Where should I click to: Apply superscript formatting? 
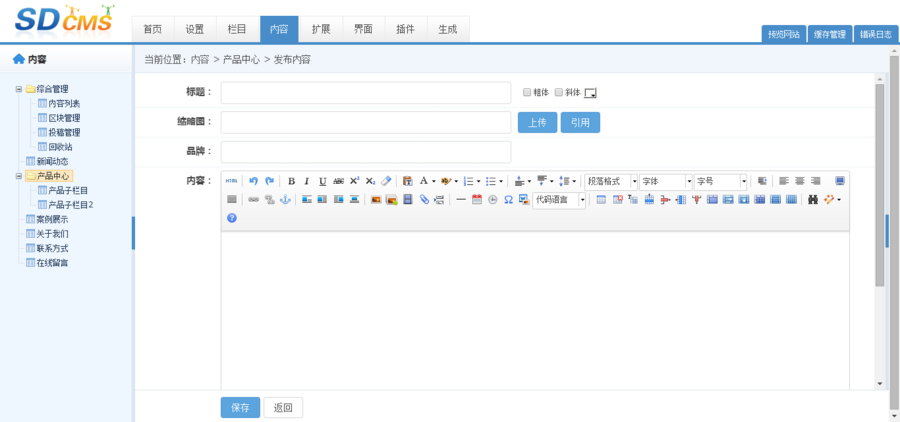pyautogui.click(x=355, y=181)
